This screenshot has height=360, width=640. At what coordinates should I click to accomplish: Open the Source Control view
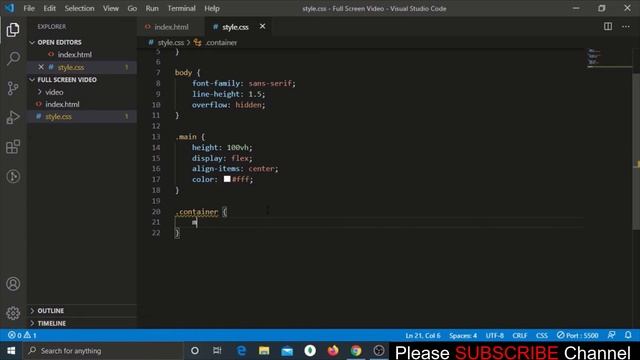13,88
